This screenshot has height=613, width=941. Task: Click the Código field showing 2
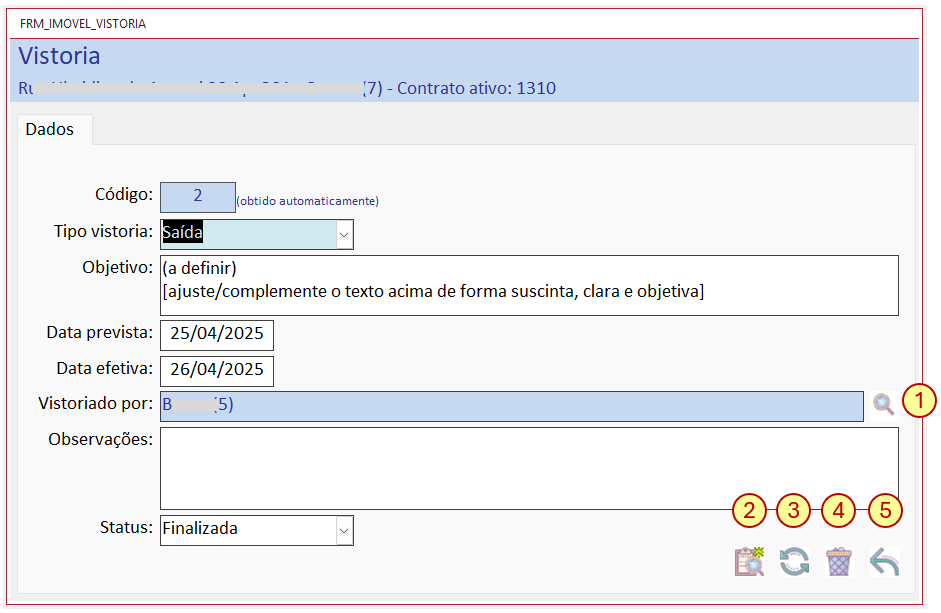tap(197, 197)
